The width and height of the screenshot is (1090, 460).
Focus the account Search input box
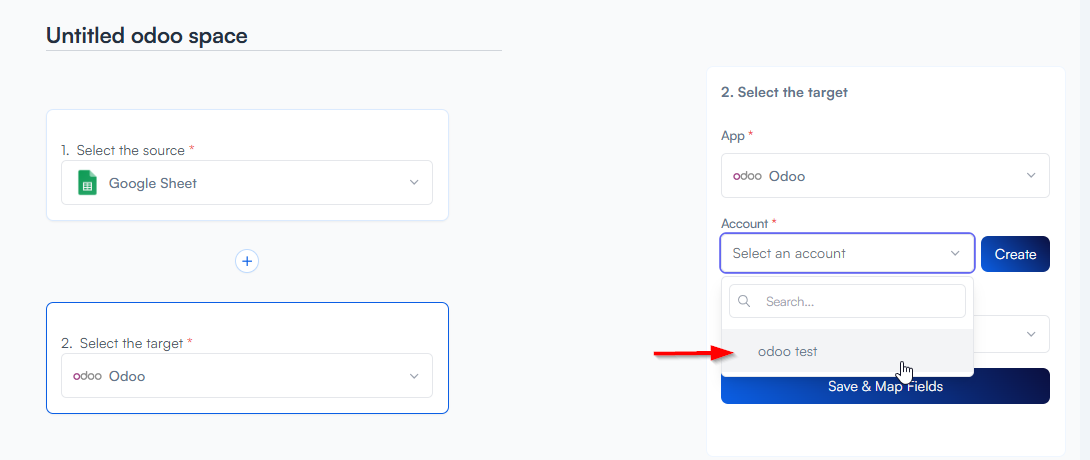tap(858, 301)
